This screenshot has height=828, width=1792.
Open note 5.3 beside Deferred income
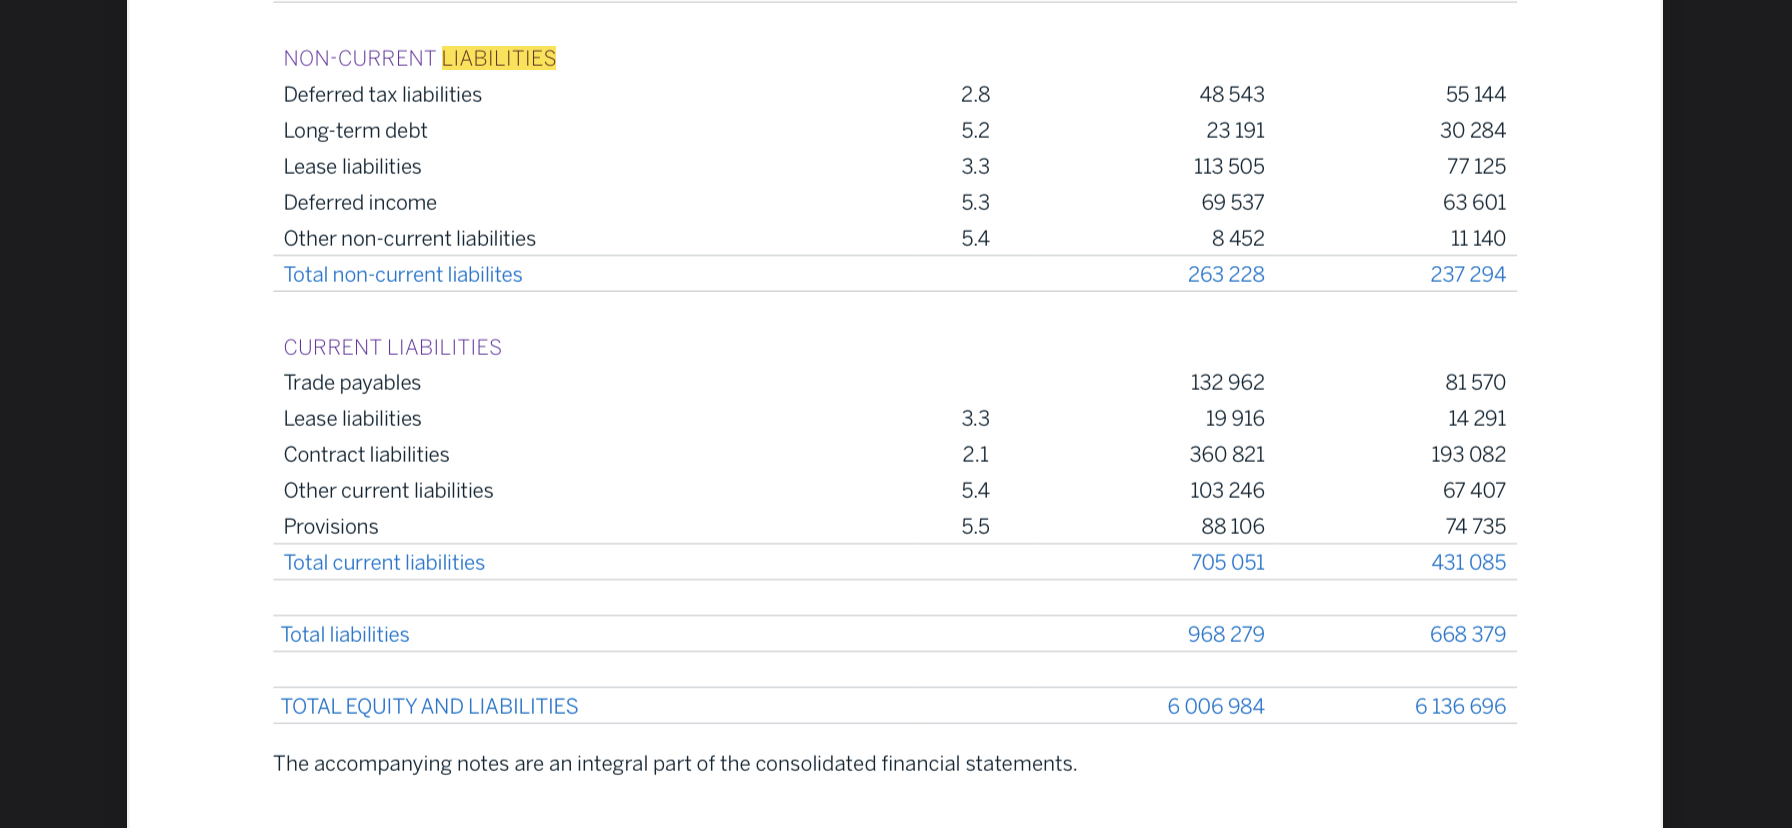click(x=975, y=202)
